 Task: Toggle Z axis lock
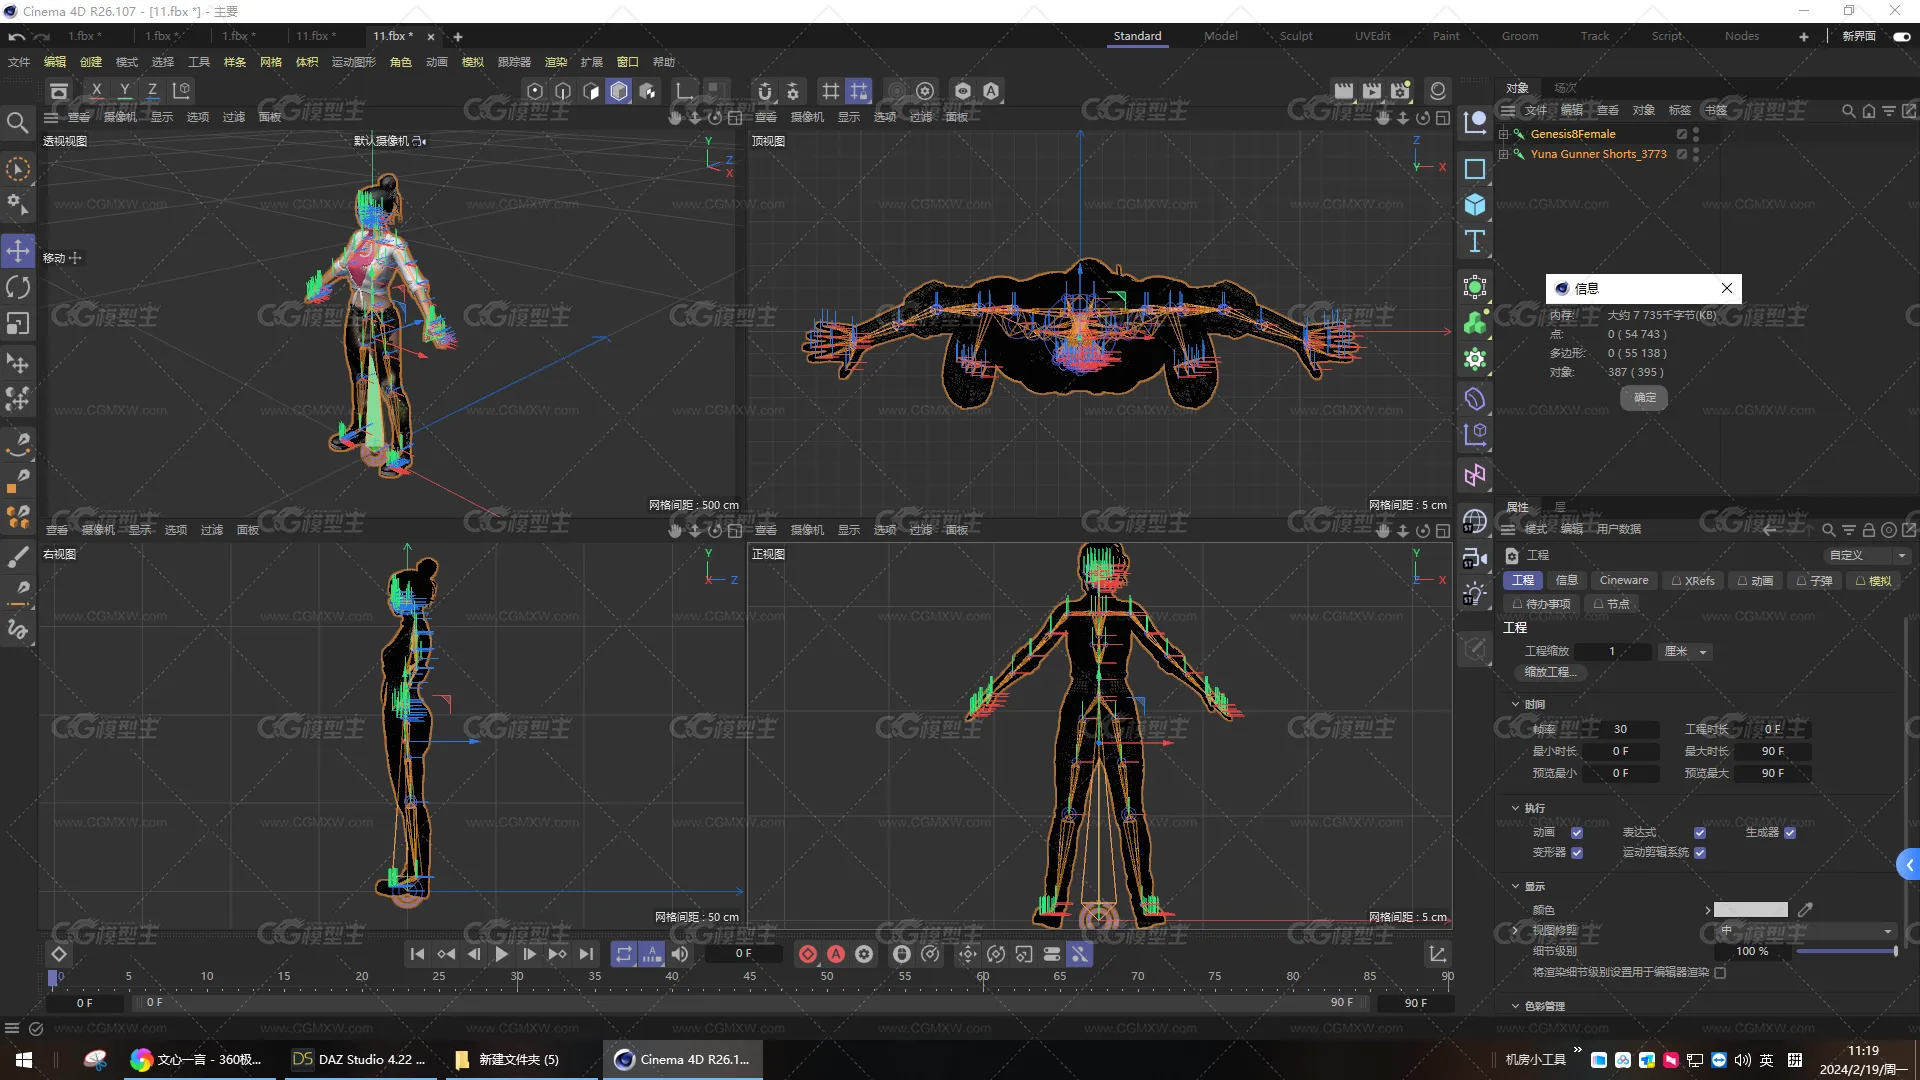pyautogui.click(x=152, y=91)
